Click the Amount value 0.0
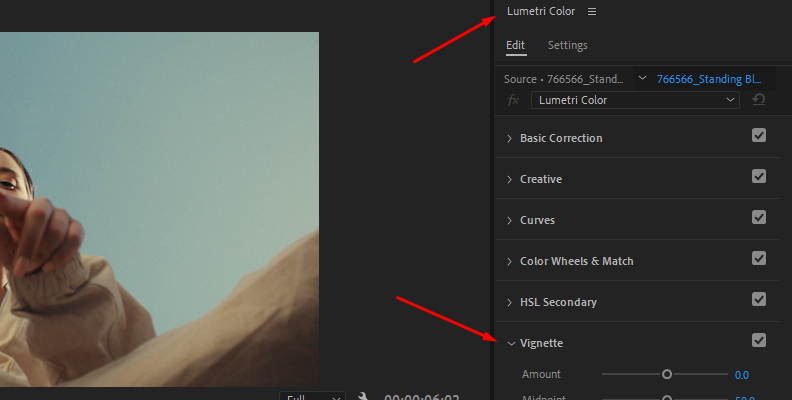This screenshot has width=792, height=400. [x=741, y=375]
